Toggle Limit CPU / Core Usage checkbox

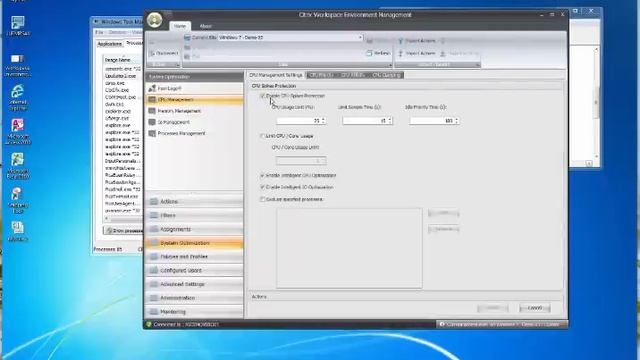262,136
